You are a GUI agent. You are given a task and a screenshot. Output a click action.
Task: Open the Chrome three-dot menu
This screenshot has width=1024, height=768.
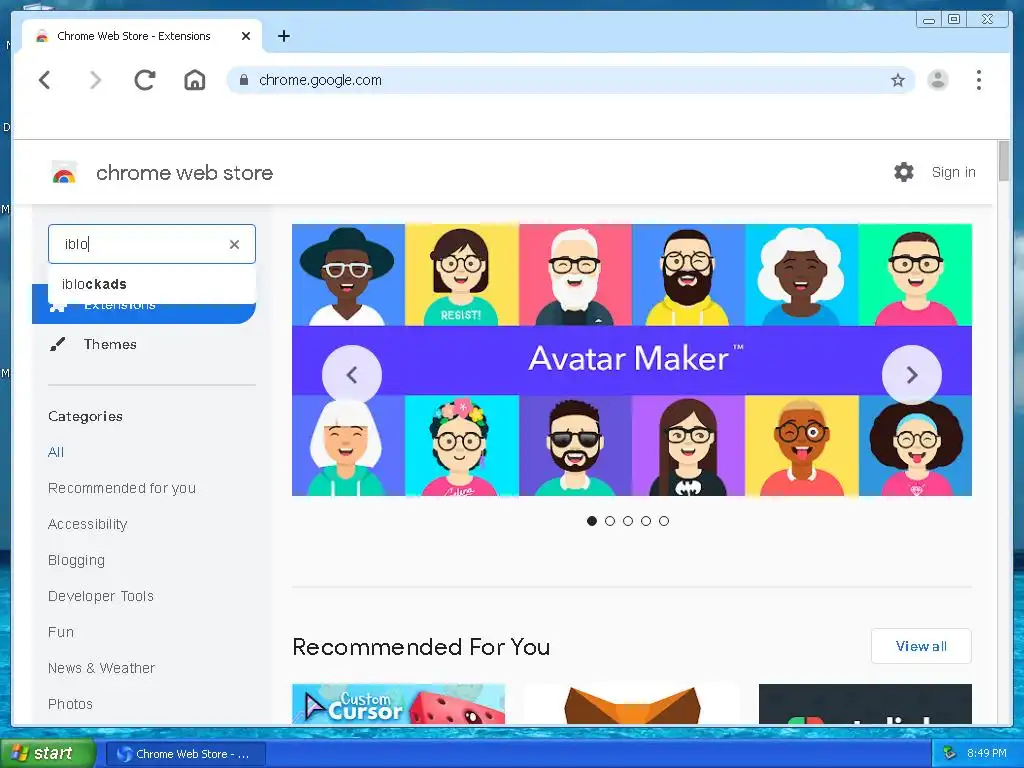(x=978, y=80)
